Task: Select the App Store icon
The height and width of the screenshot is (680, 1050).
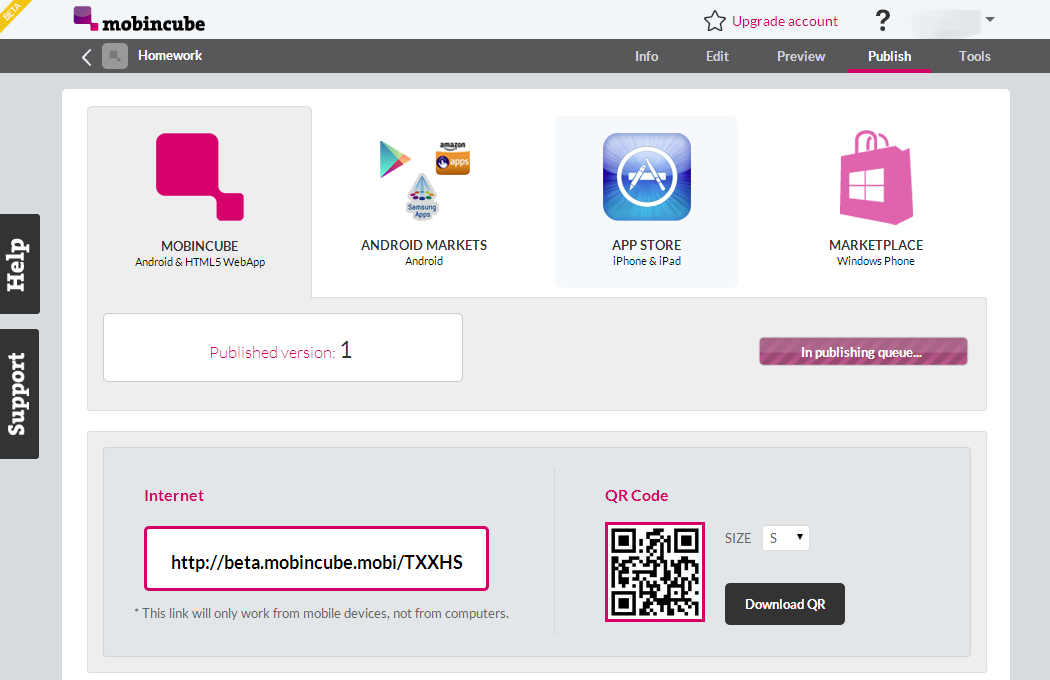Action: [647, 177]
